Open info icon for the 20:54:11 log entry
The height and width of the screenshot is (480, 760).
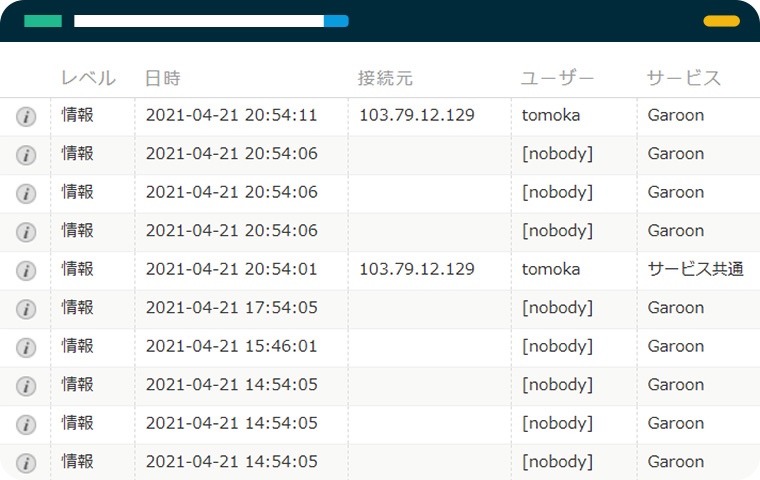pyautogui.click(x=26, y=117)
